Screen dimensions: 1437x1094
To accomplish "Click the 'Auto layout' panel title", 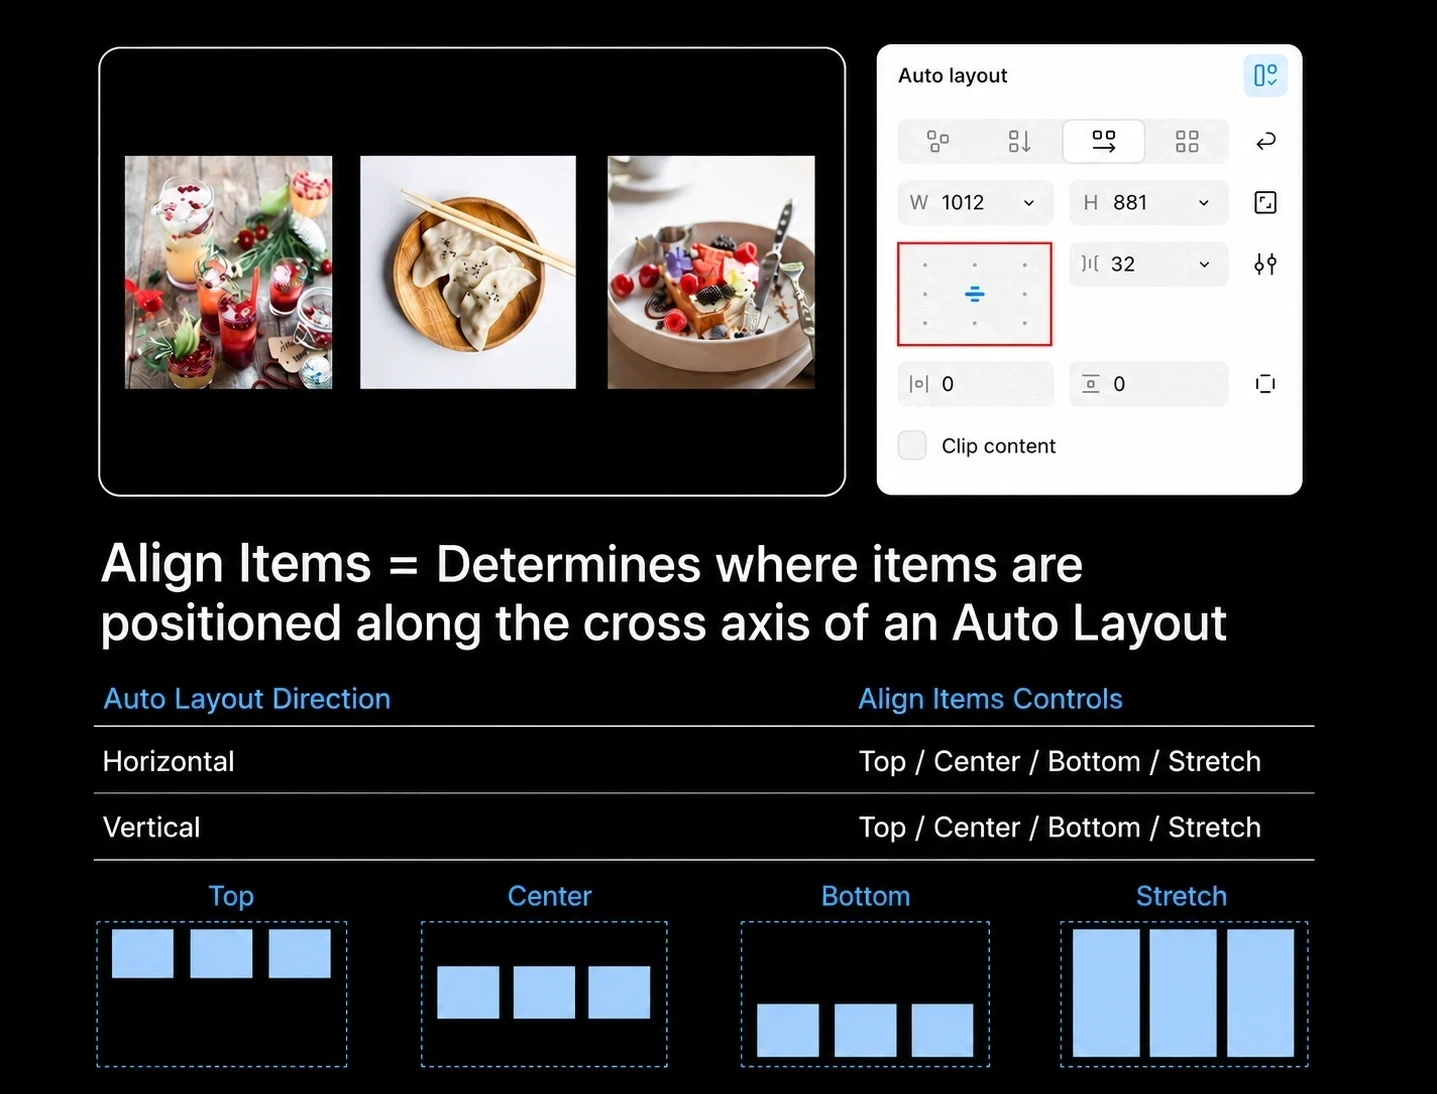I will (x=952, y=76).
